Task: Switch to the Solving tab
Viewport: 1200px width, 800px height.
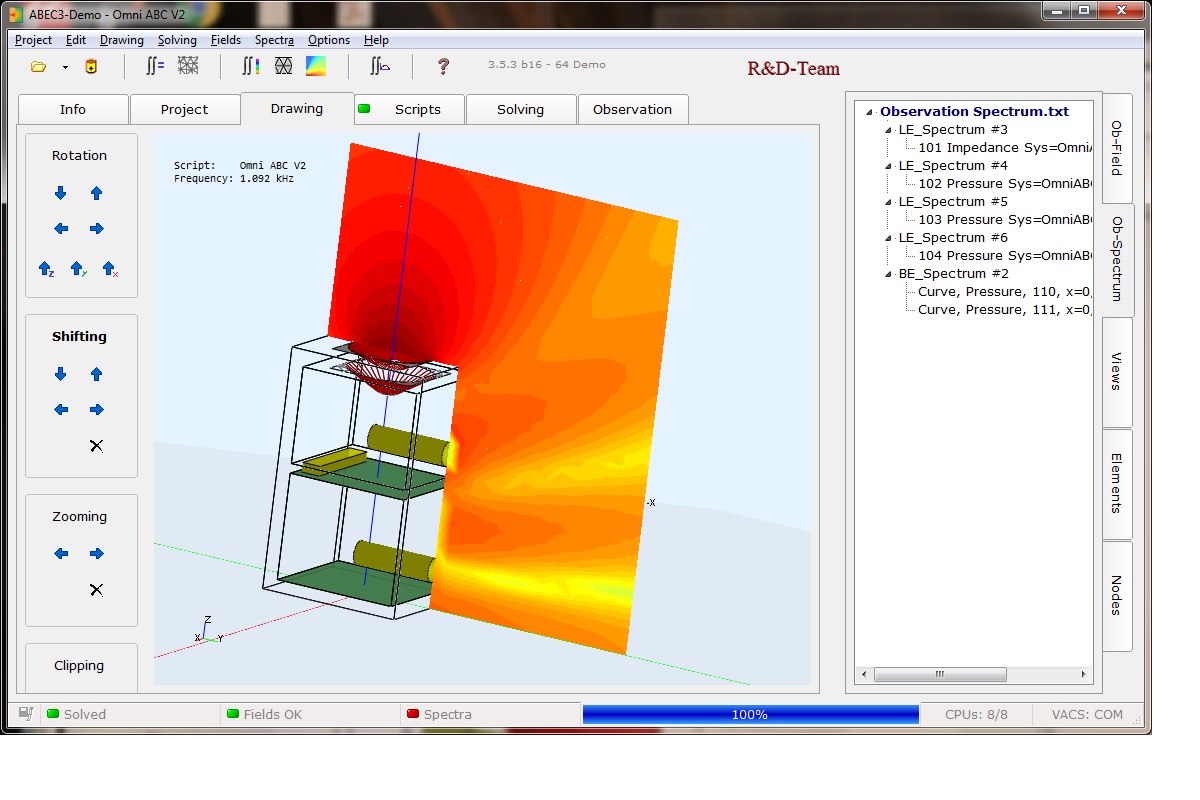Action: pyautogui.click(x=521, y=110)
